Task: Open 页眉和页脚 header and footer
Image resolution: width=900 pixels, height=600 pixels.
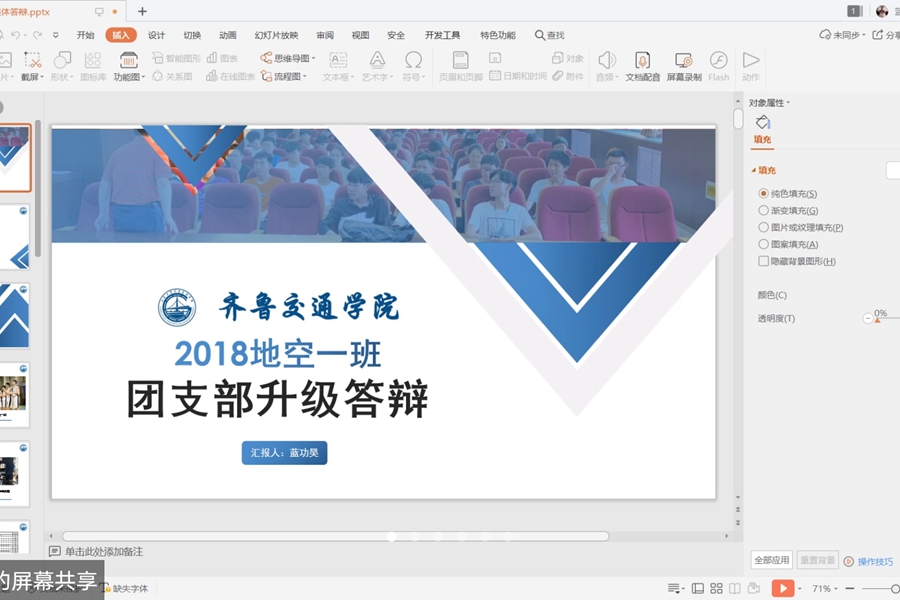Action: click(460, 67)
